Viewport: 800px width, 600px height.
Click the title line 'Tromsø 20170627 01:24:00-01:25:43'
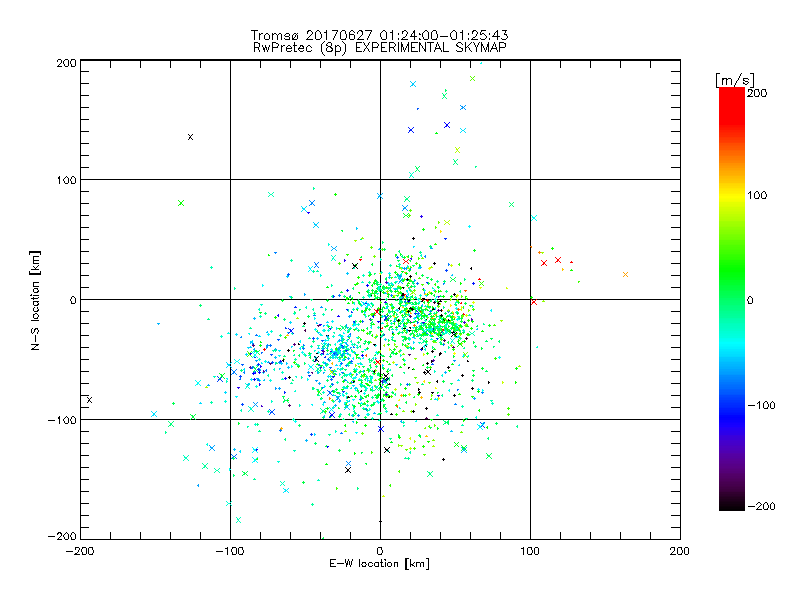click(379, 35)
